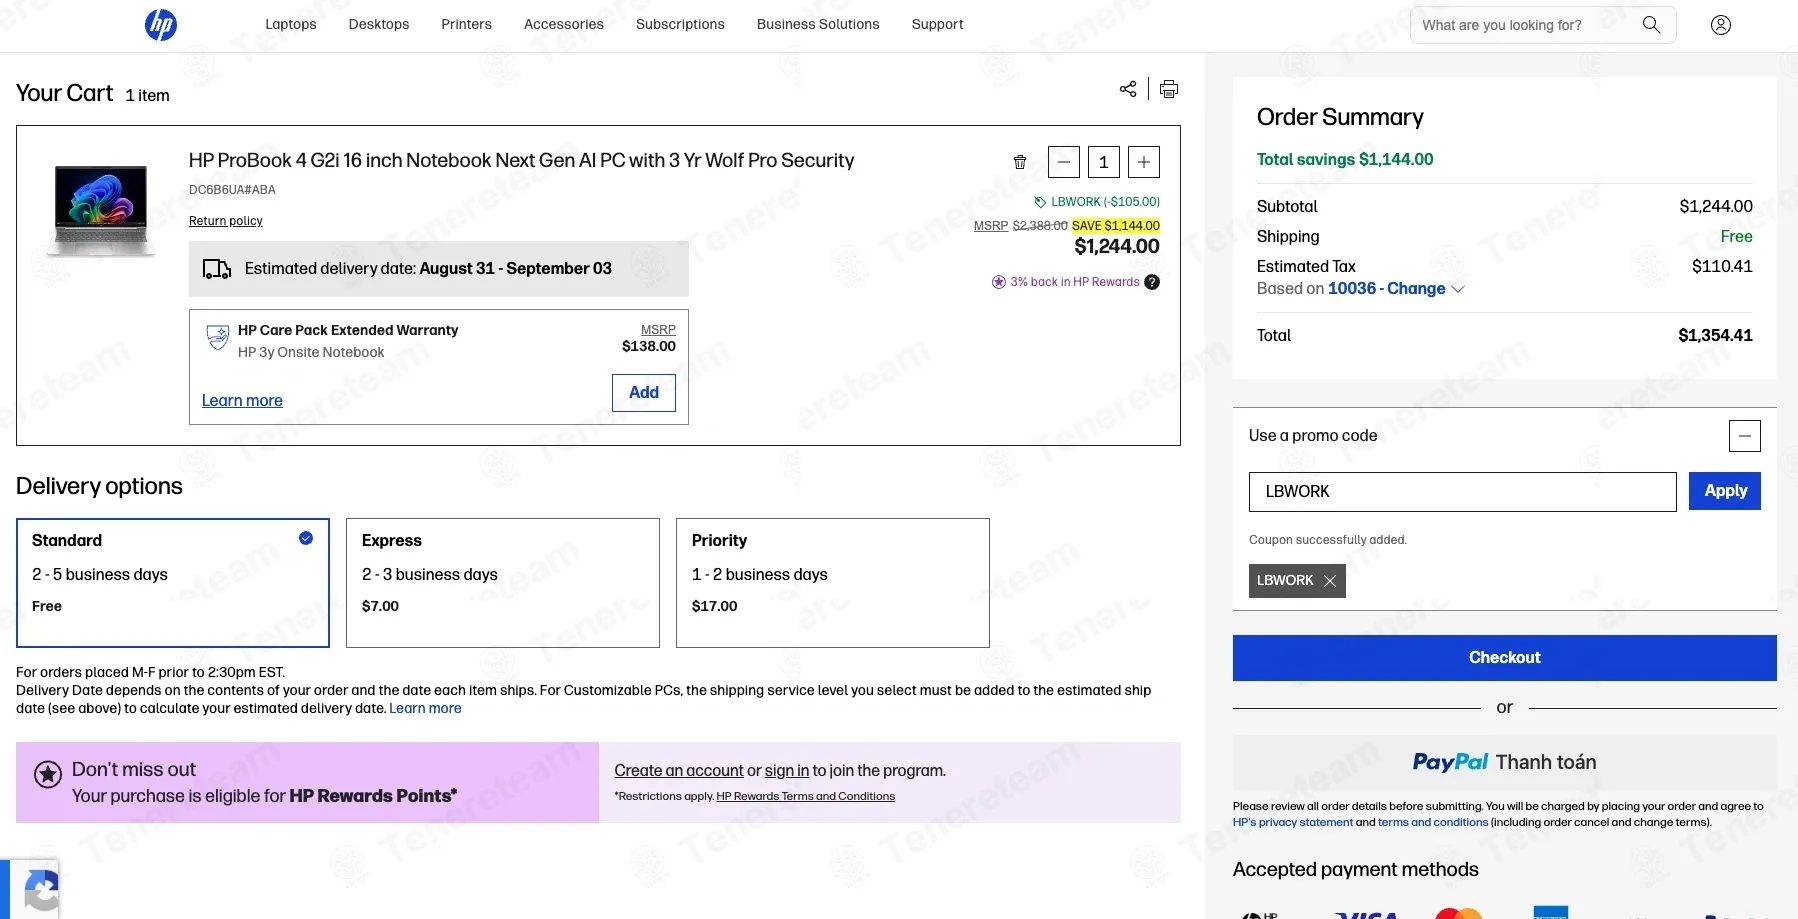Expand the zip code Change dropdown
The width and height of the screenshot is (1798, 919).
point(1396,289)
